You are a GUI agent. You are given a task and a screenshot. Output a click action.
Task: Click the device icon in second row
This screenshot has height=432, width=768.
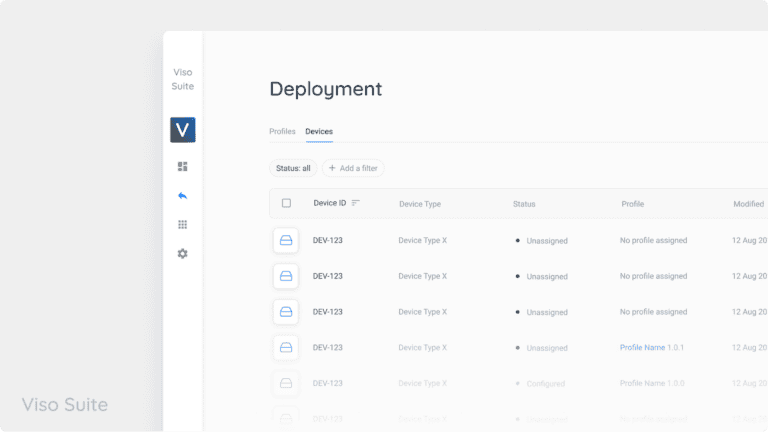[286, 276]
